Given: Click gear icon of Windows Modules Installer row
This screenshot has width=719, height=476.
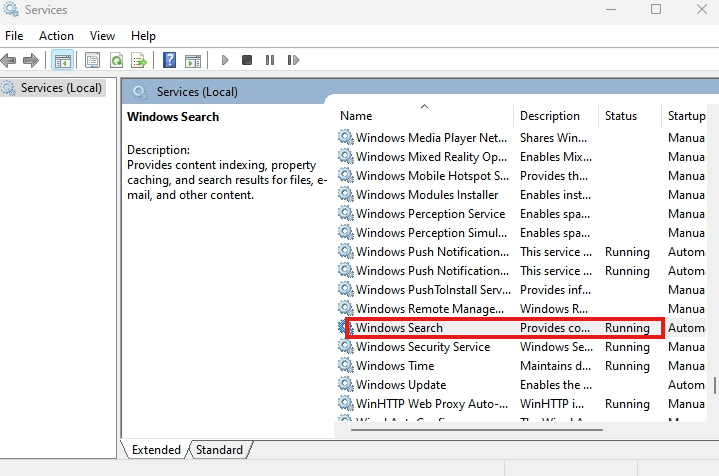Looking at the screenshot, I should [346, 194].
